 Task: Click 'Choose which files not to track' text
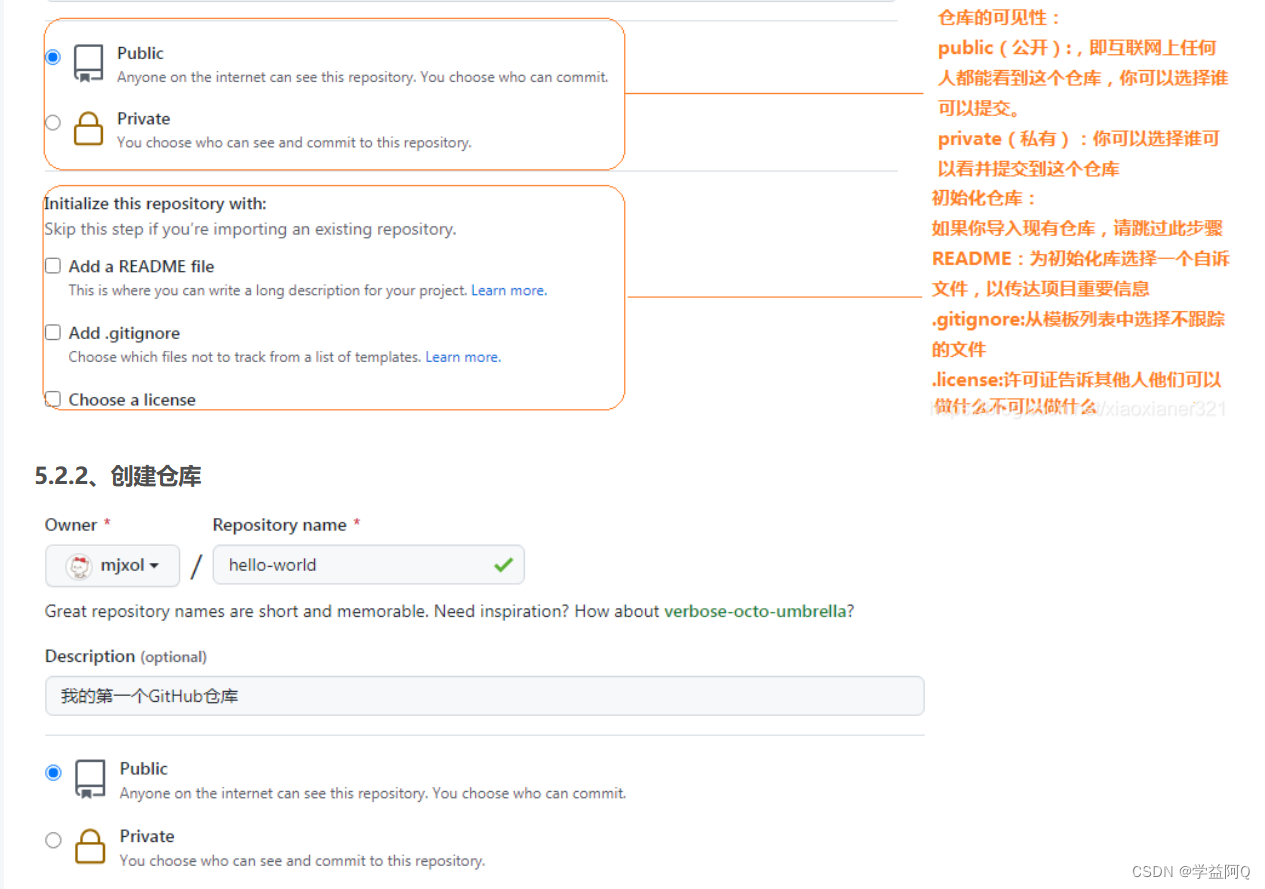[x=245, y=357]
